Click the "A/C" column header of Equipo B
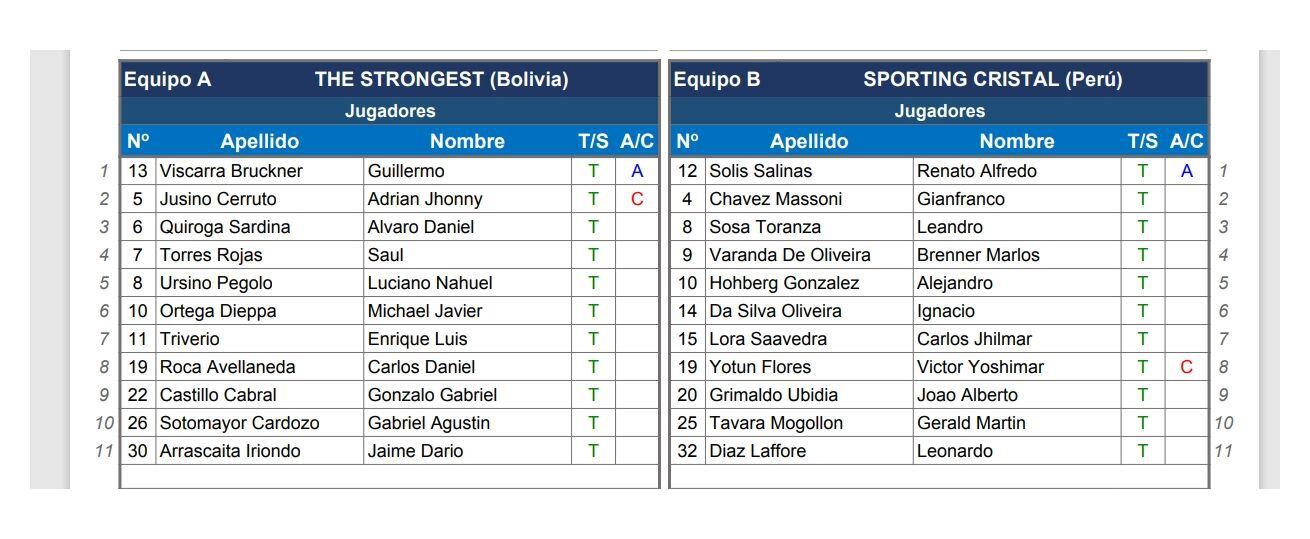1310x539 pixels. pyautogui.click(x=1186, y=141)
